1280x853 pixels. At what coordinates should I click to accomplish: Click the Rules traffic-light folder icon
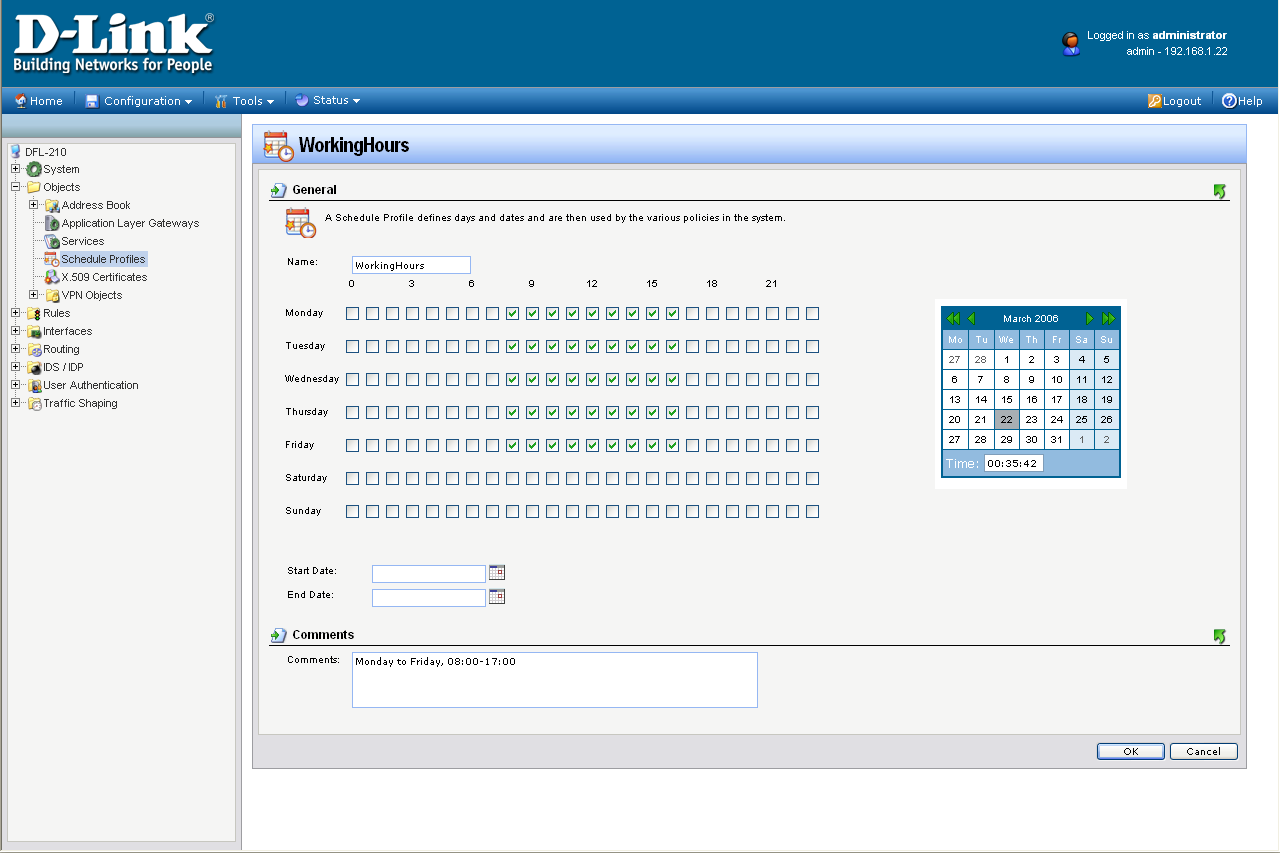pyautogui.click(x=34, y=313)
